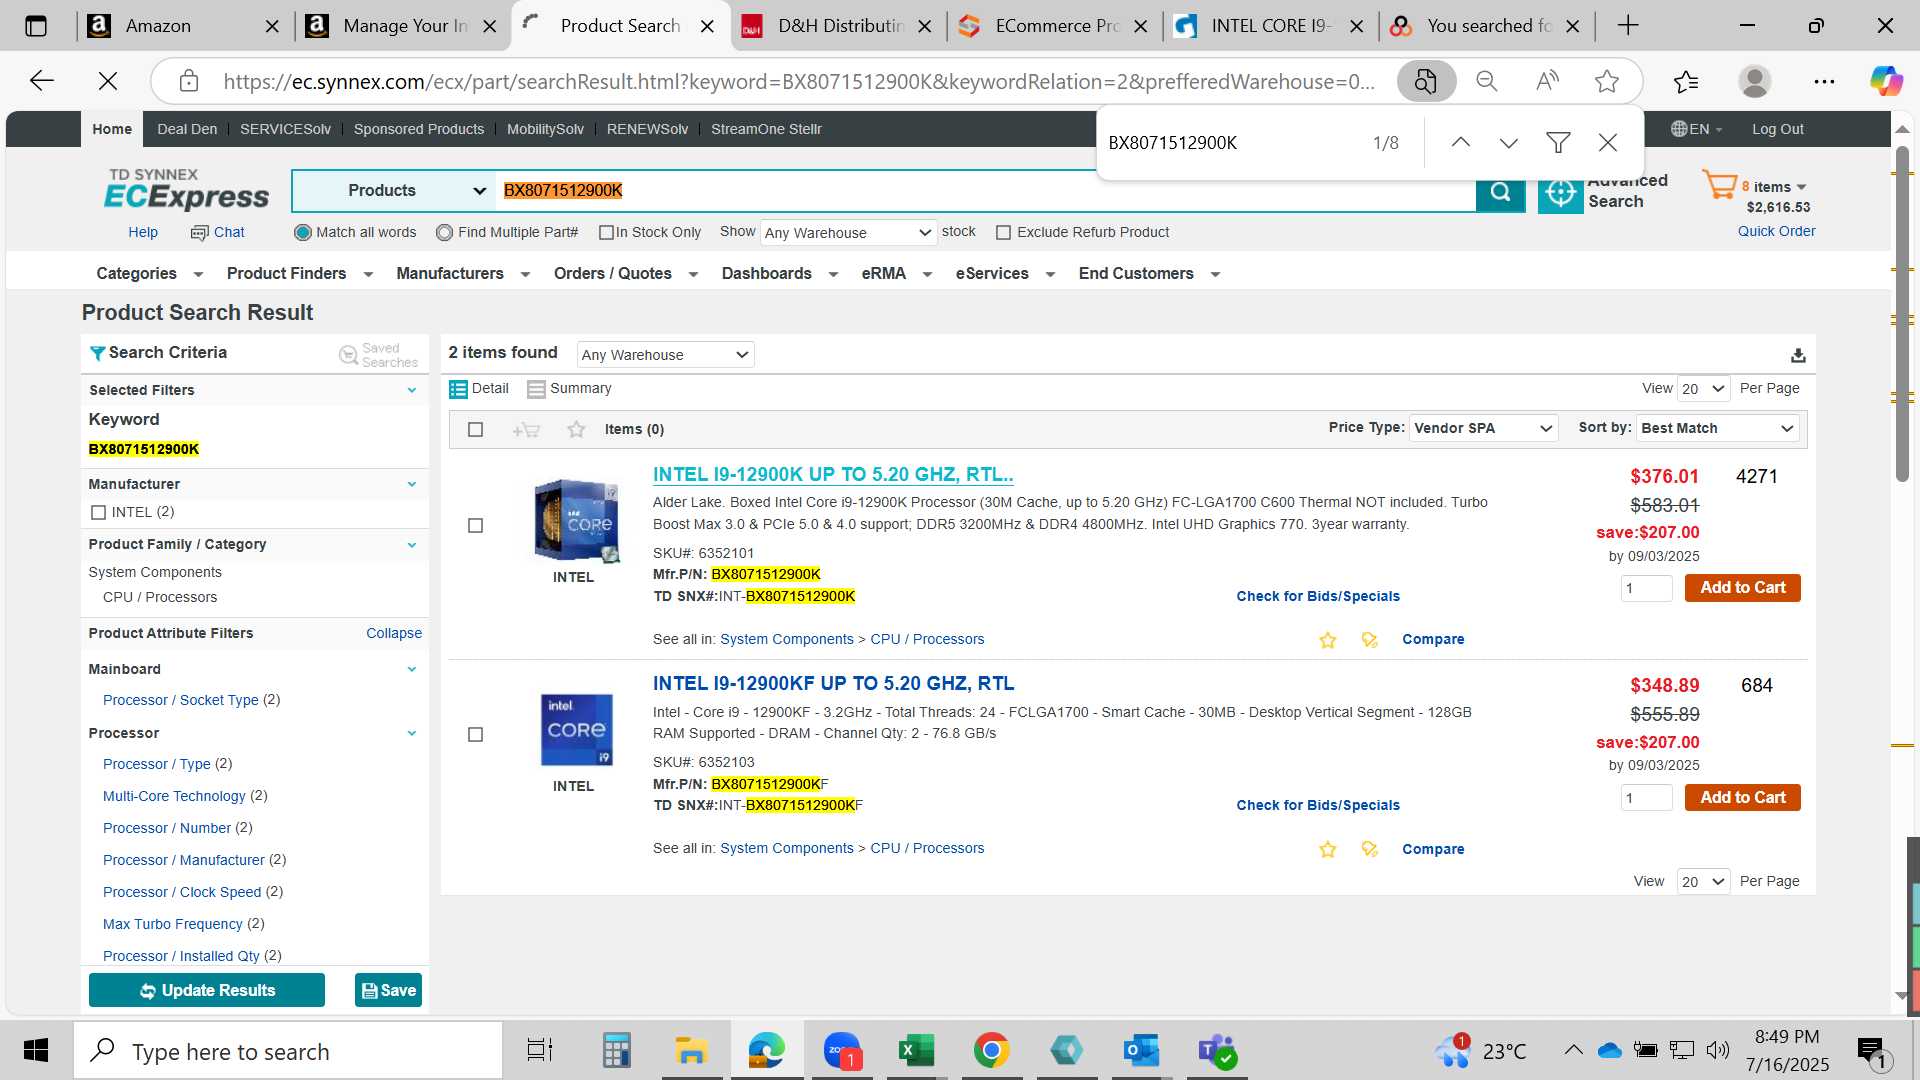Enable In Stock Only checkbox

(606, 233)
